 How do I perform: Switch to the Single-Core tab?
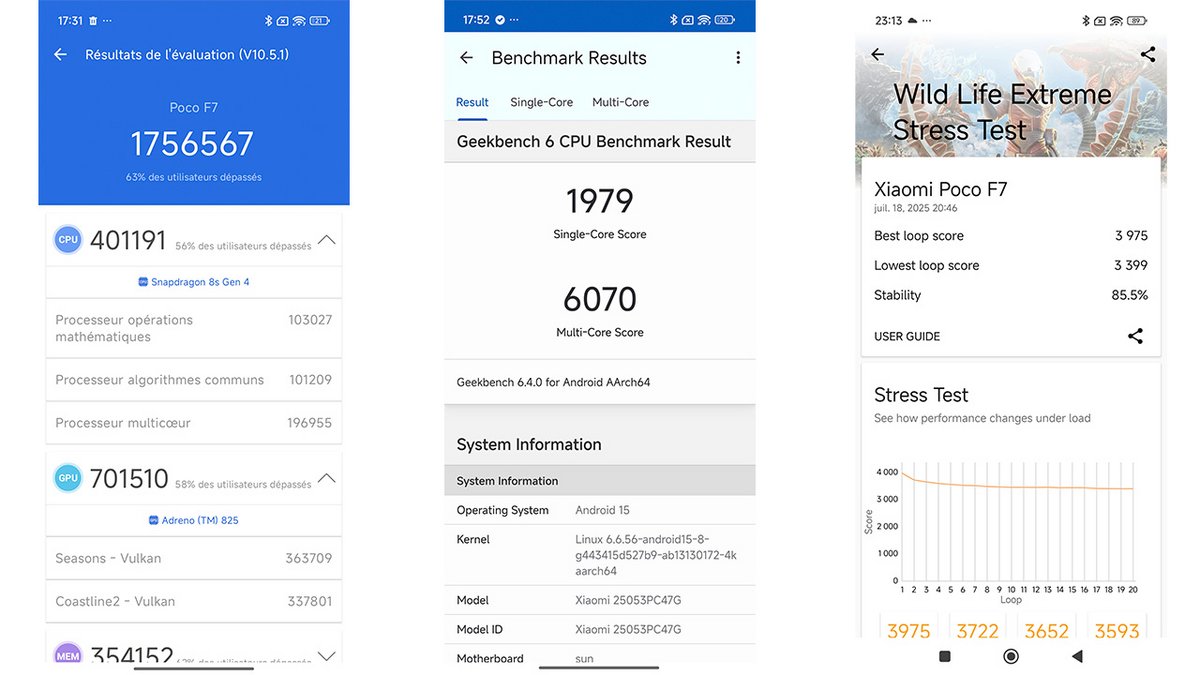coord(542,102)
